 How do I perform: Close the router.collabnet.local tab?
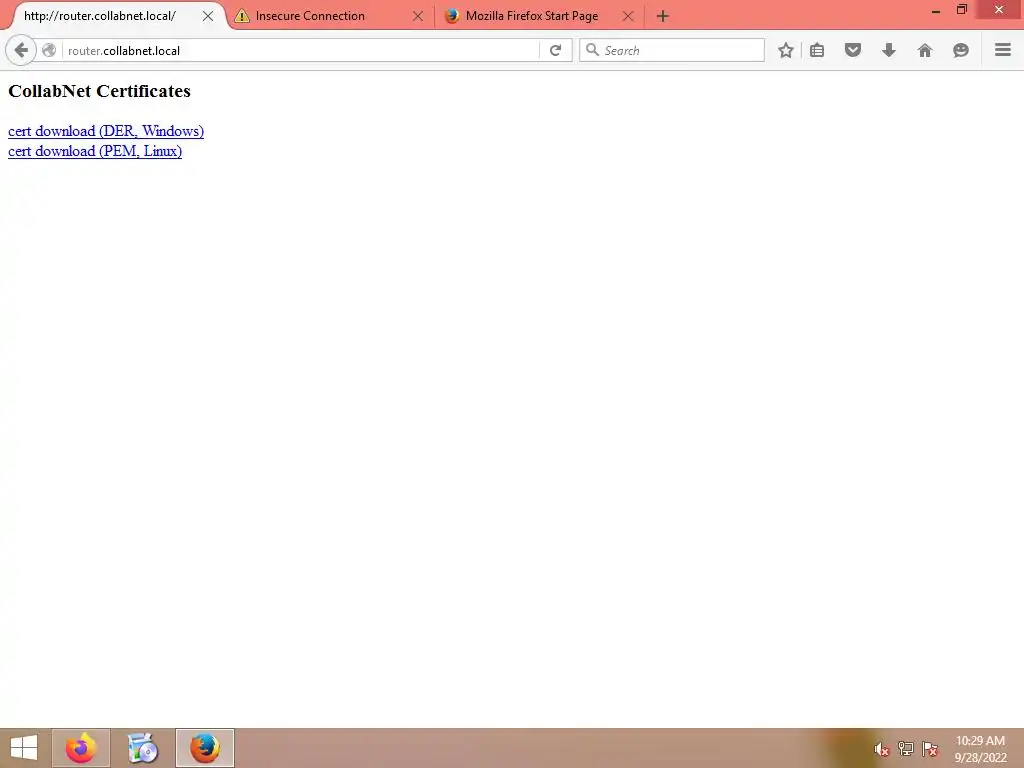tap(208, 16)
